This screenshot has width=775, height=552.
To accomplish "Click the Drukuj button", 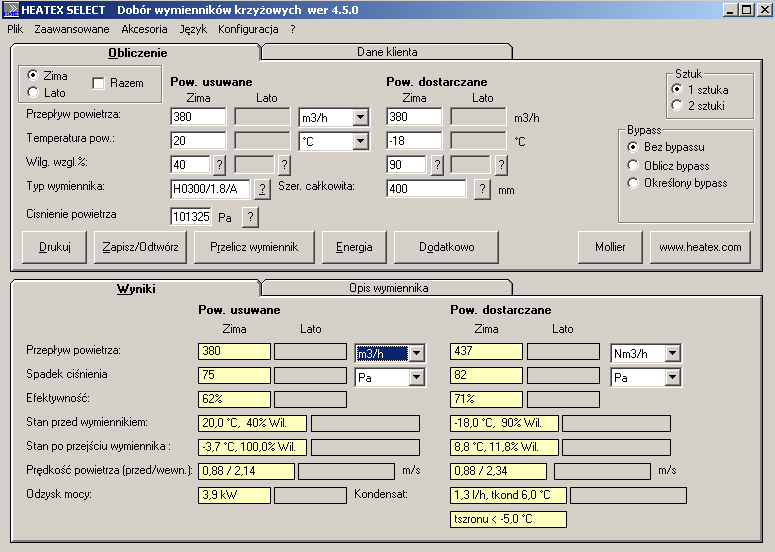I will 54,247.
